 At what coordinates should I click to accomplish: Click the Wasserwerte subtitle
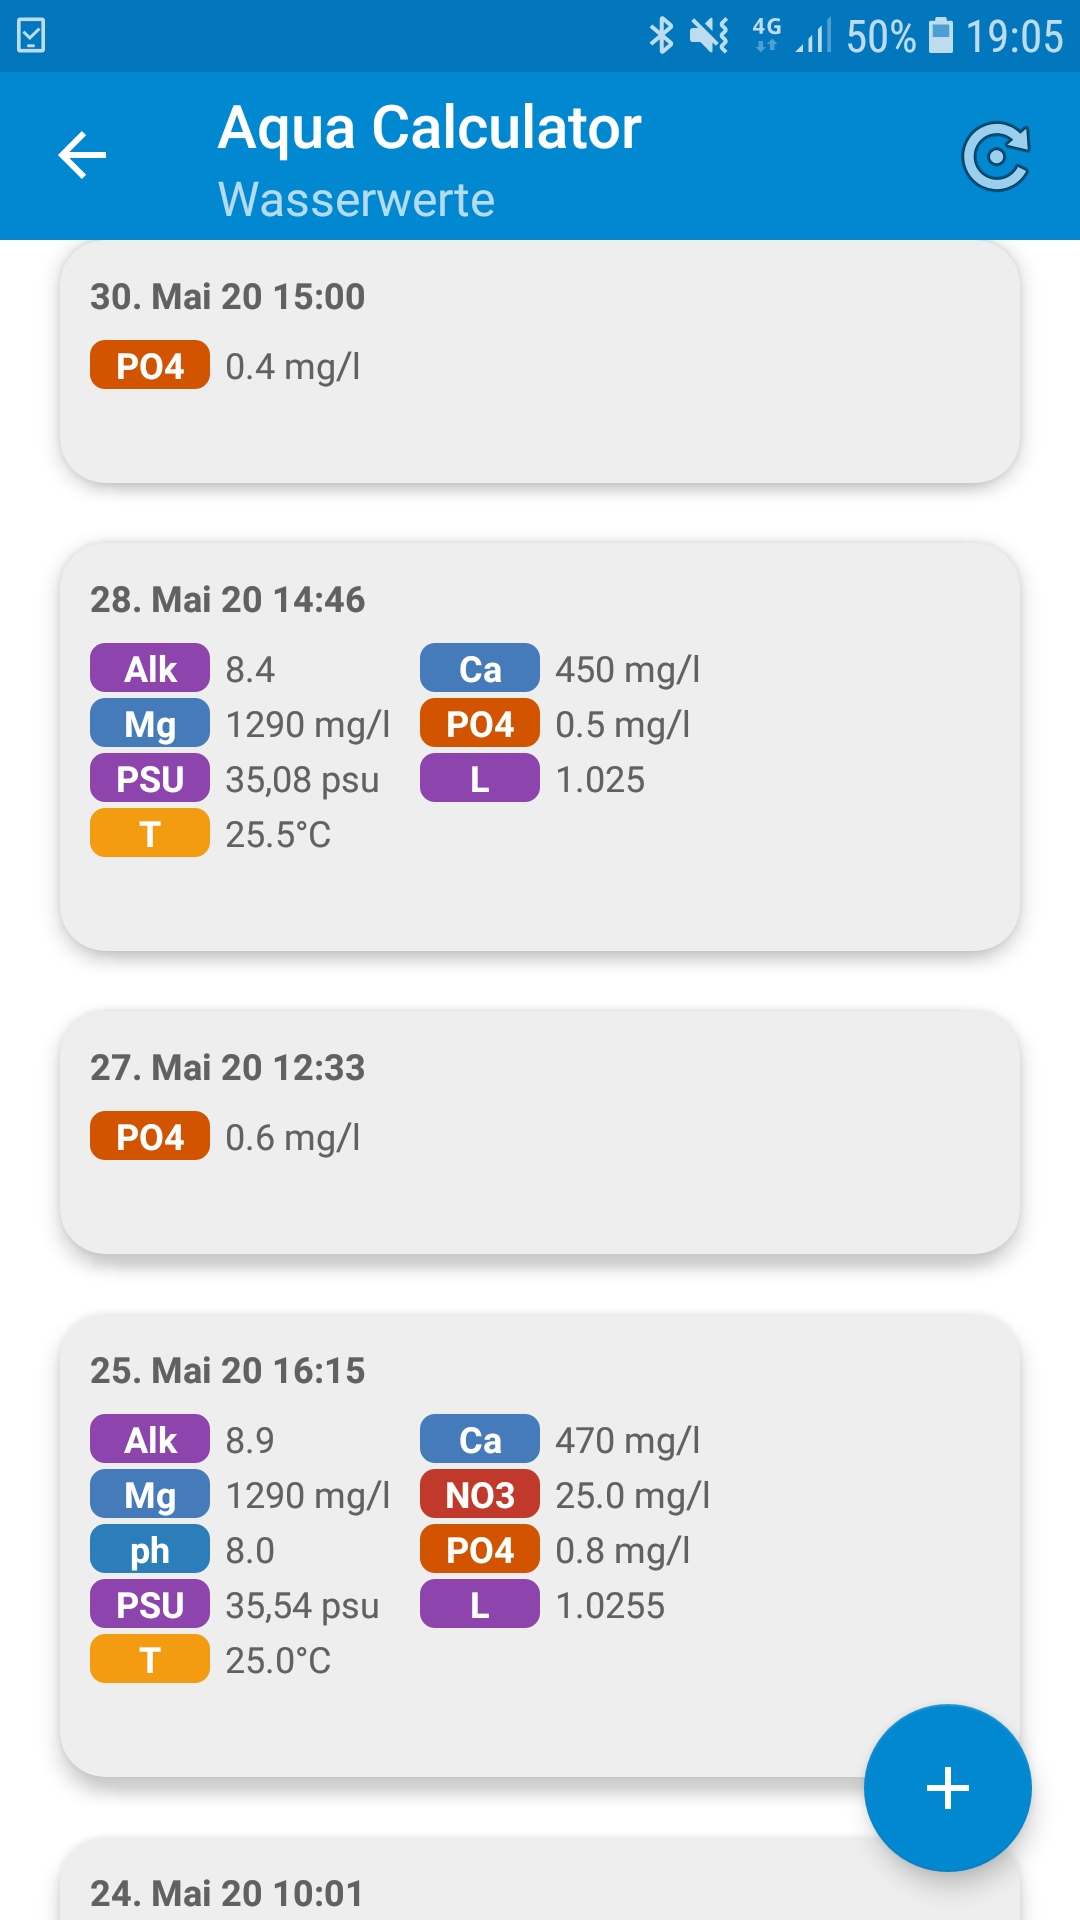(356, 199)
